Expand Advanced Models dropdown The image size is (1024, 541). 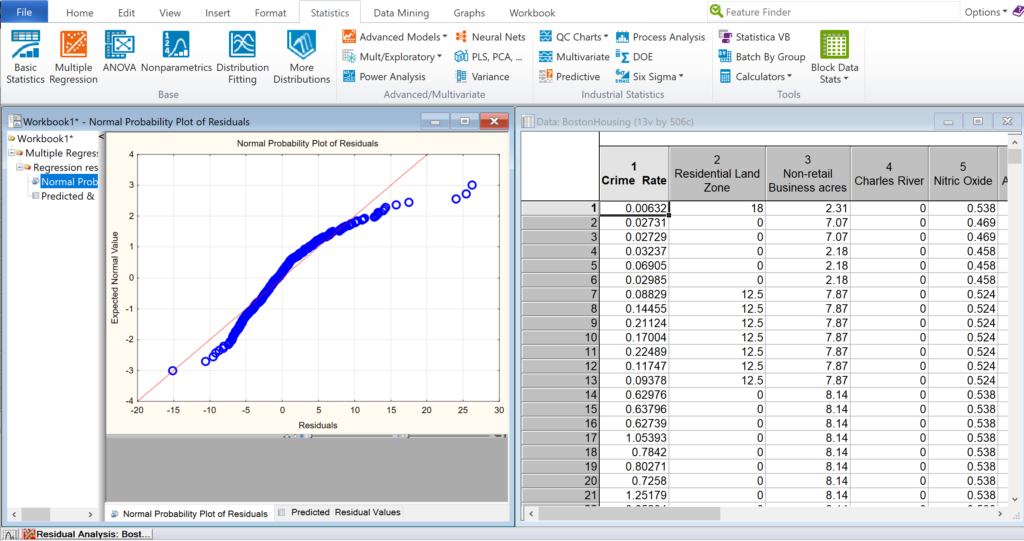(395, 37)
